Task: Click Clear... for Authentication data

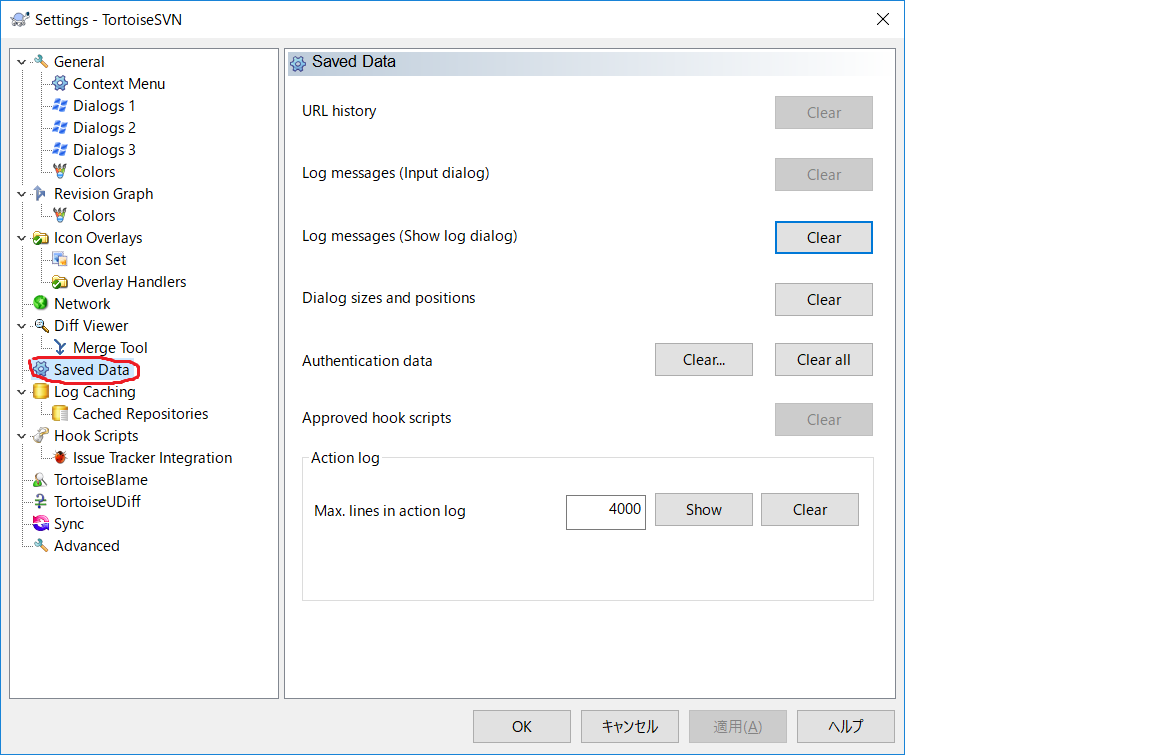Action: click(704, 360)
